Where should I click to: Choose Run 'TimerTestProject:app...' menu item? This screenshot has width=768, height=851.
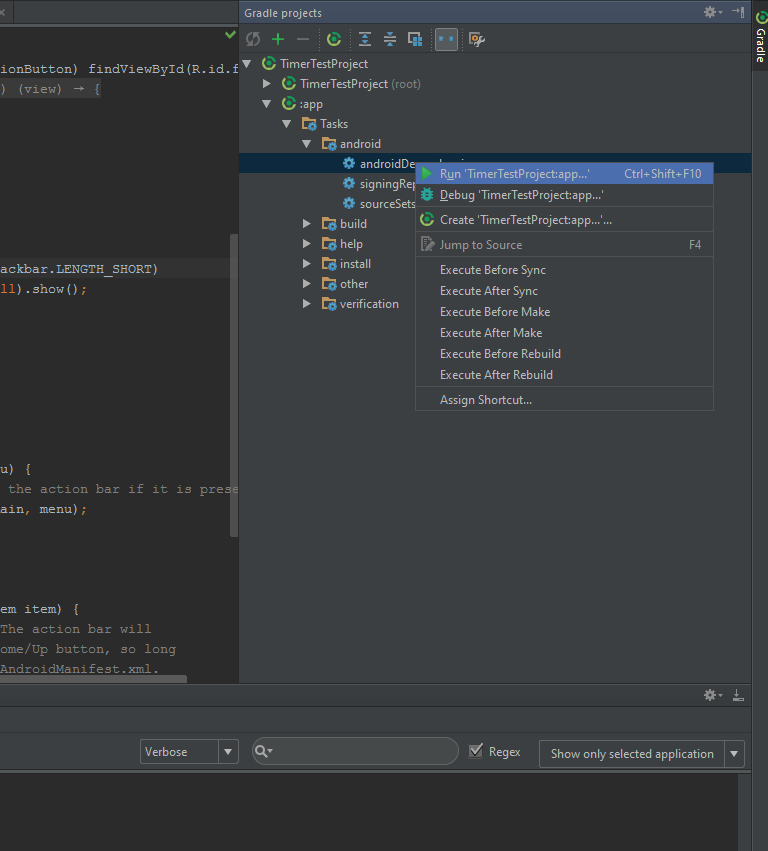(564, 174)
